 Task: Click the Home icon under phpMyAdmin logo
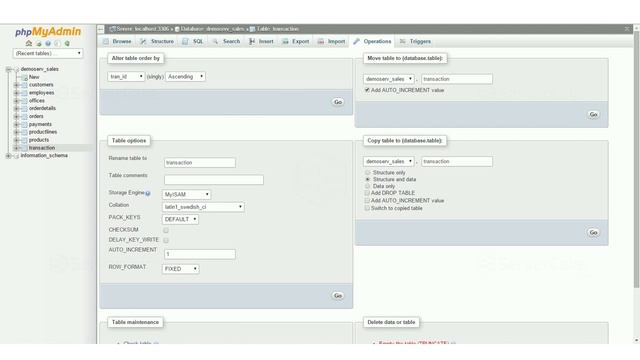pyautogui.click(x=29, y=43)
